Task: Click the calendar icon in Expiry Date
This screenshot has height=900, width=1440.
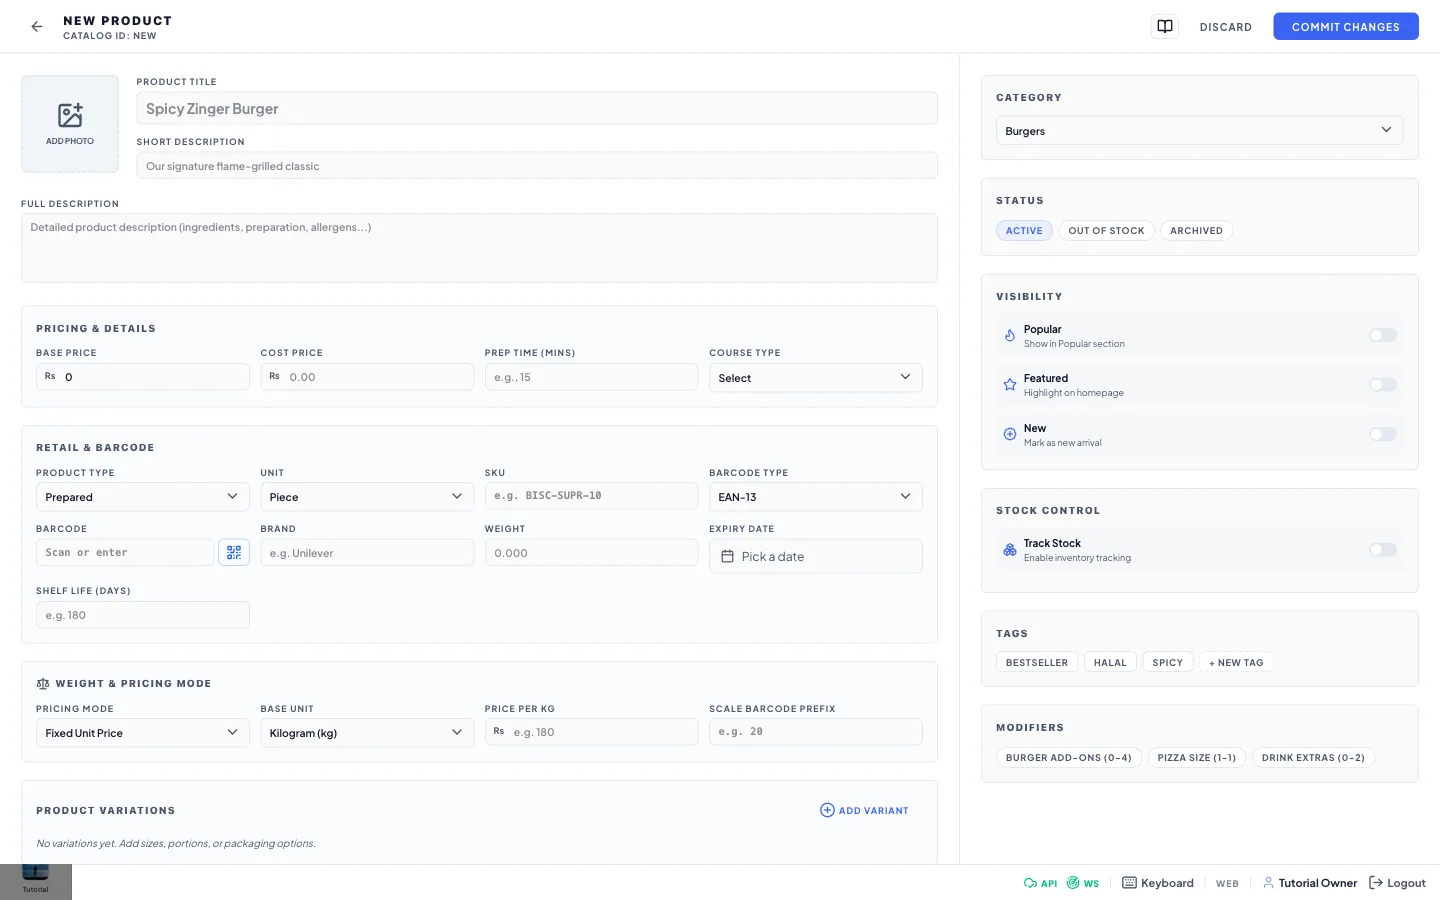Action: pos(728,557)
